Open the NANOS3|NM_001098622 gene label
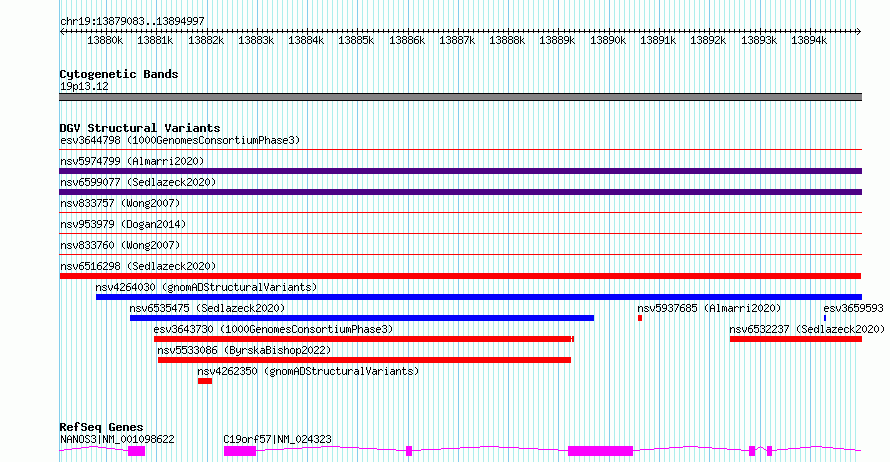This screenshot has height=462, width=890. point(117,439)
